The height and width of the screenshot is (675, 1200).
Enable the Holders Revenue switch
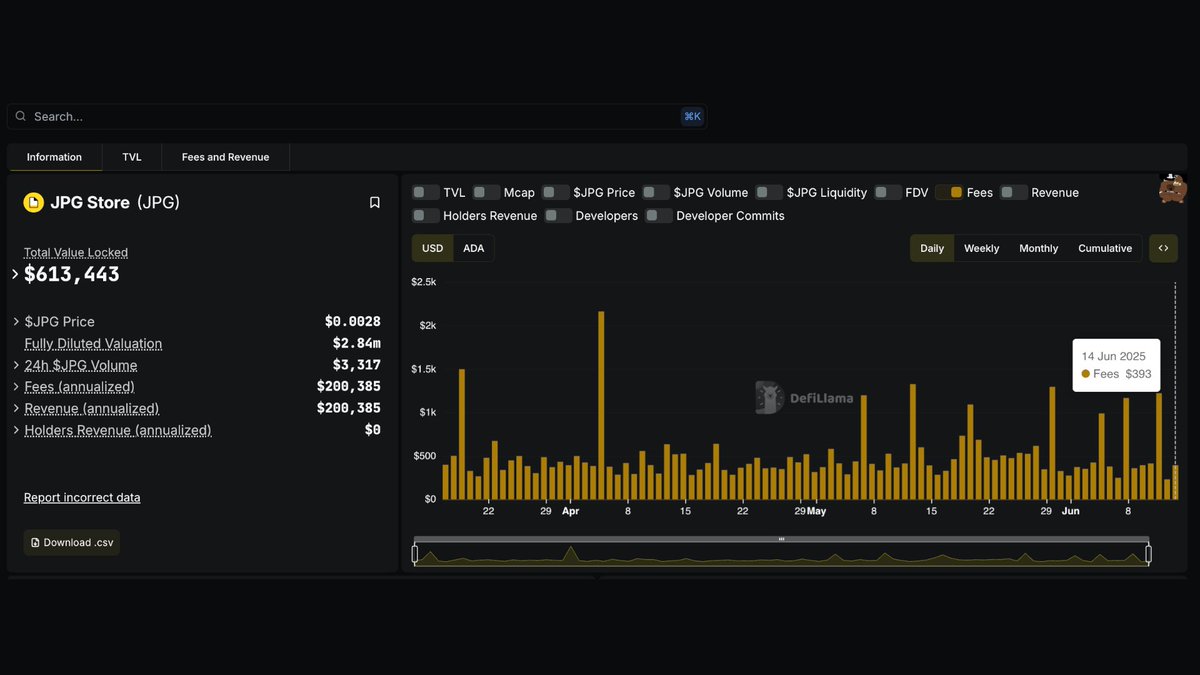pos(426,215)
